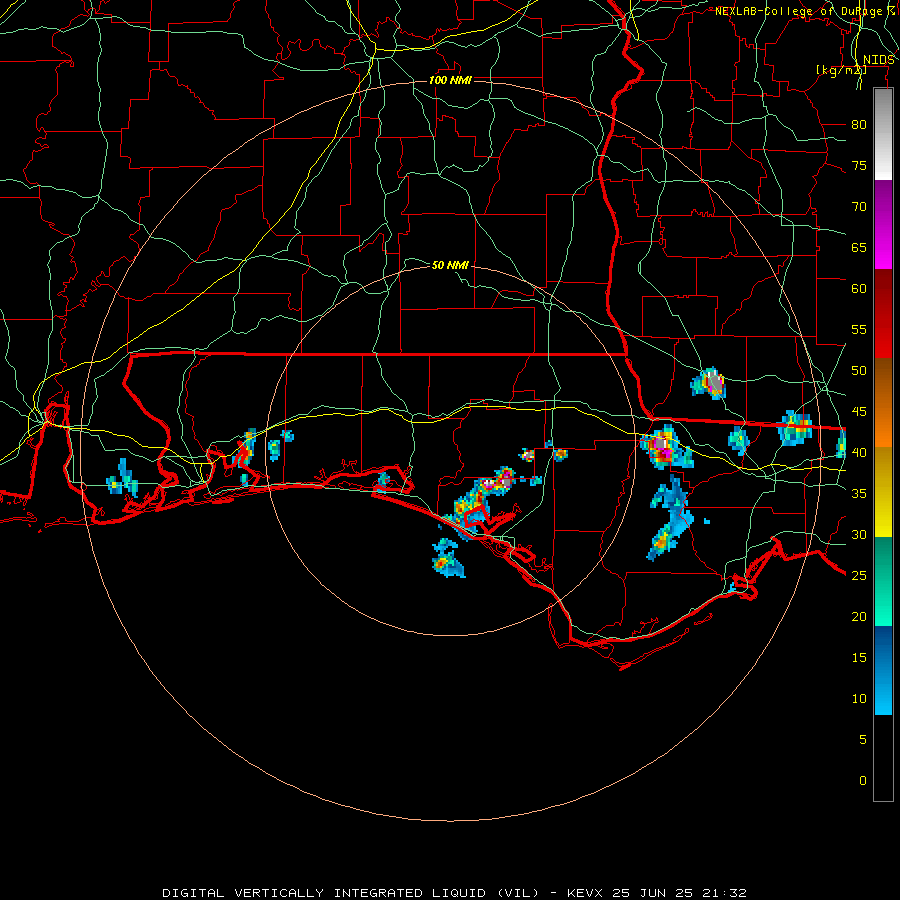Pick the blue segment of the color bar
The image size is (900, 900).
[883, 670]
